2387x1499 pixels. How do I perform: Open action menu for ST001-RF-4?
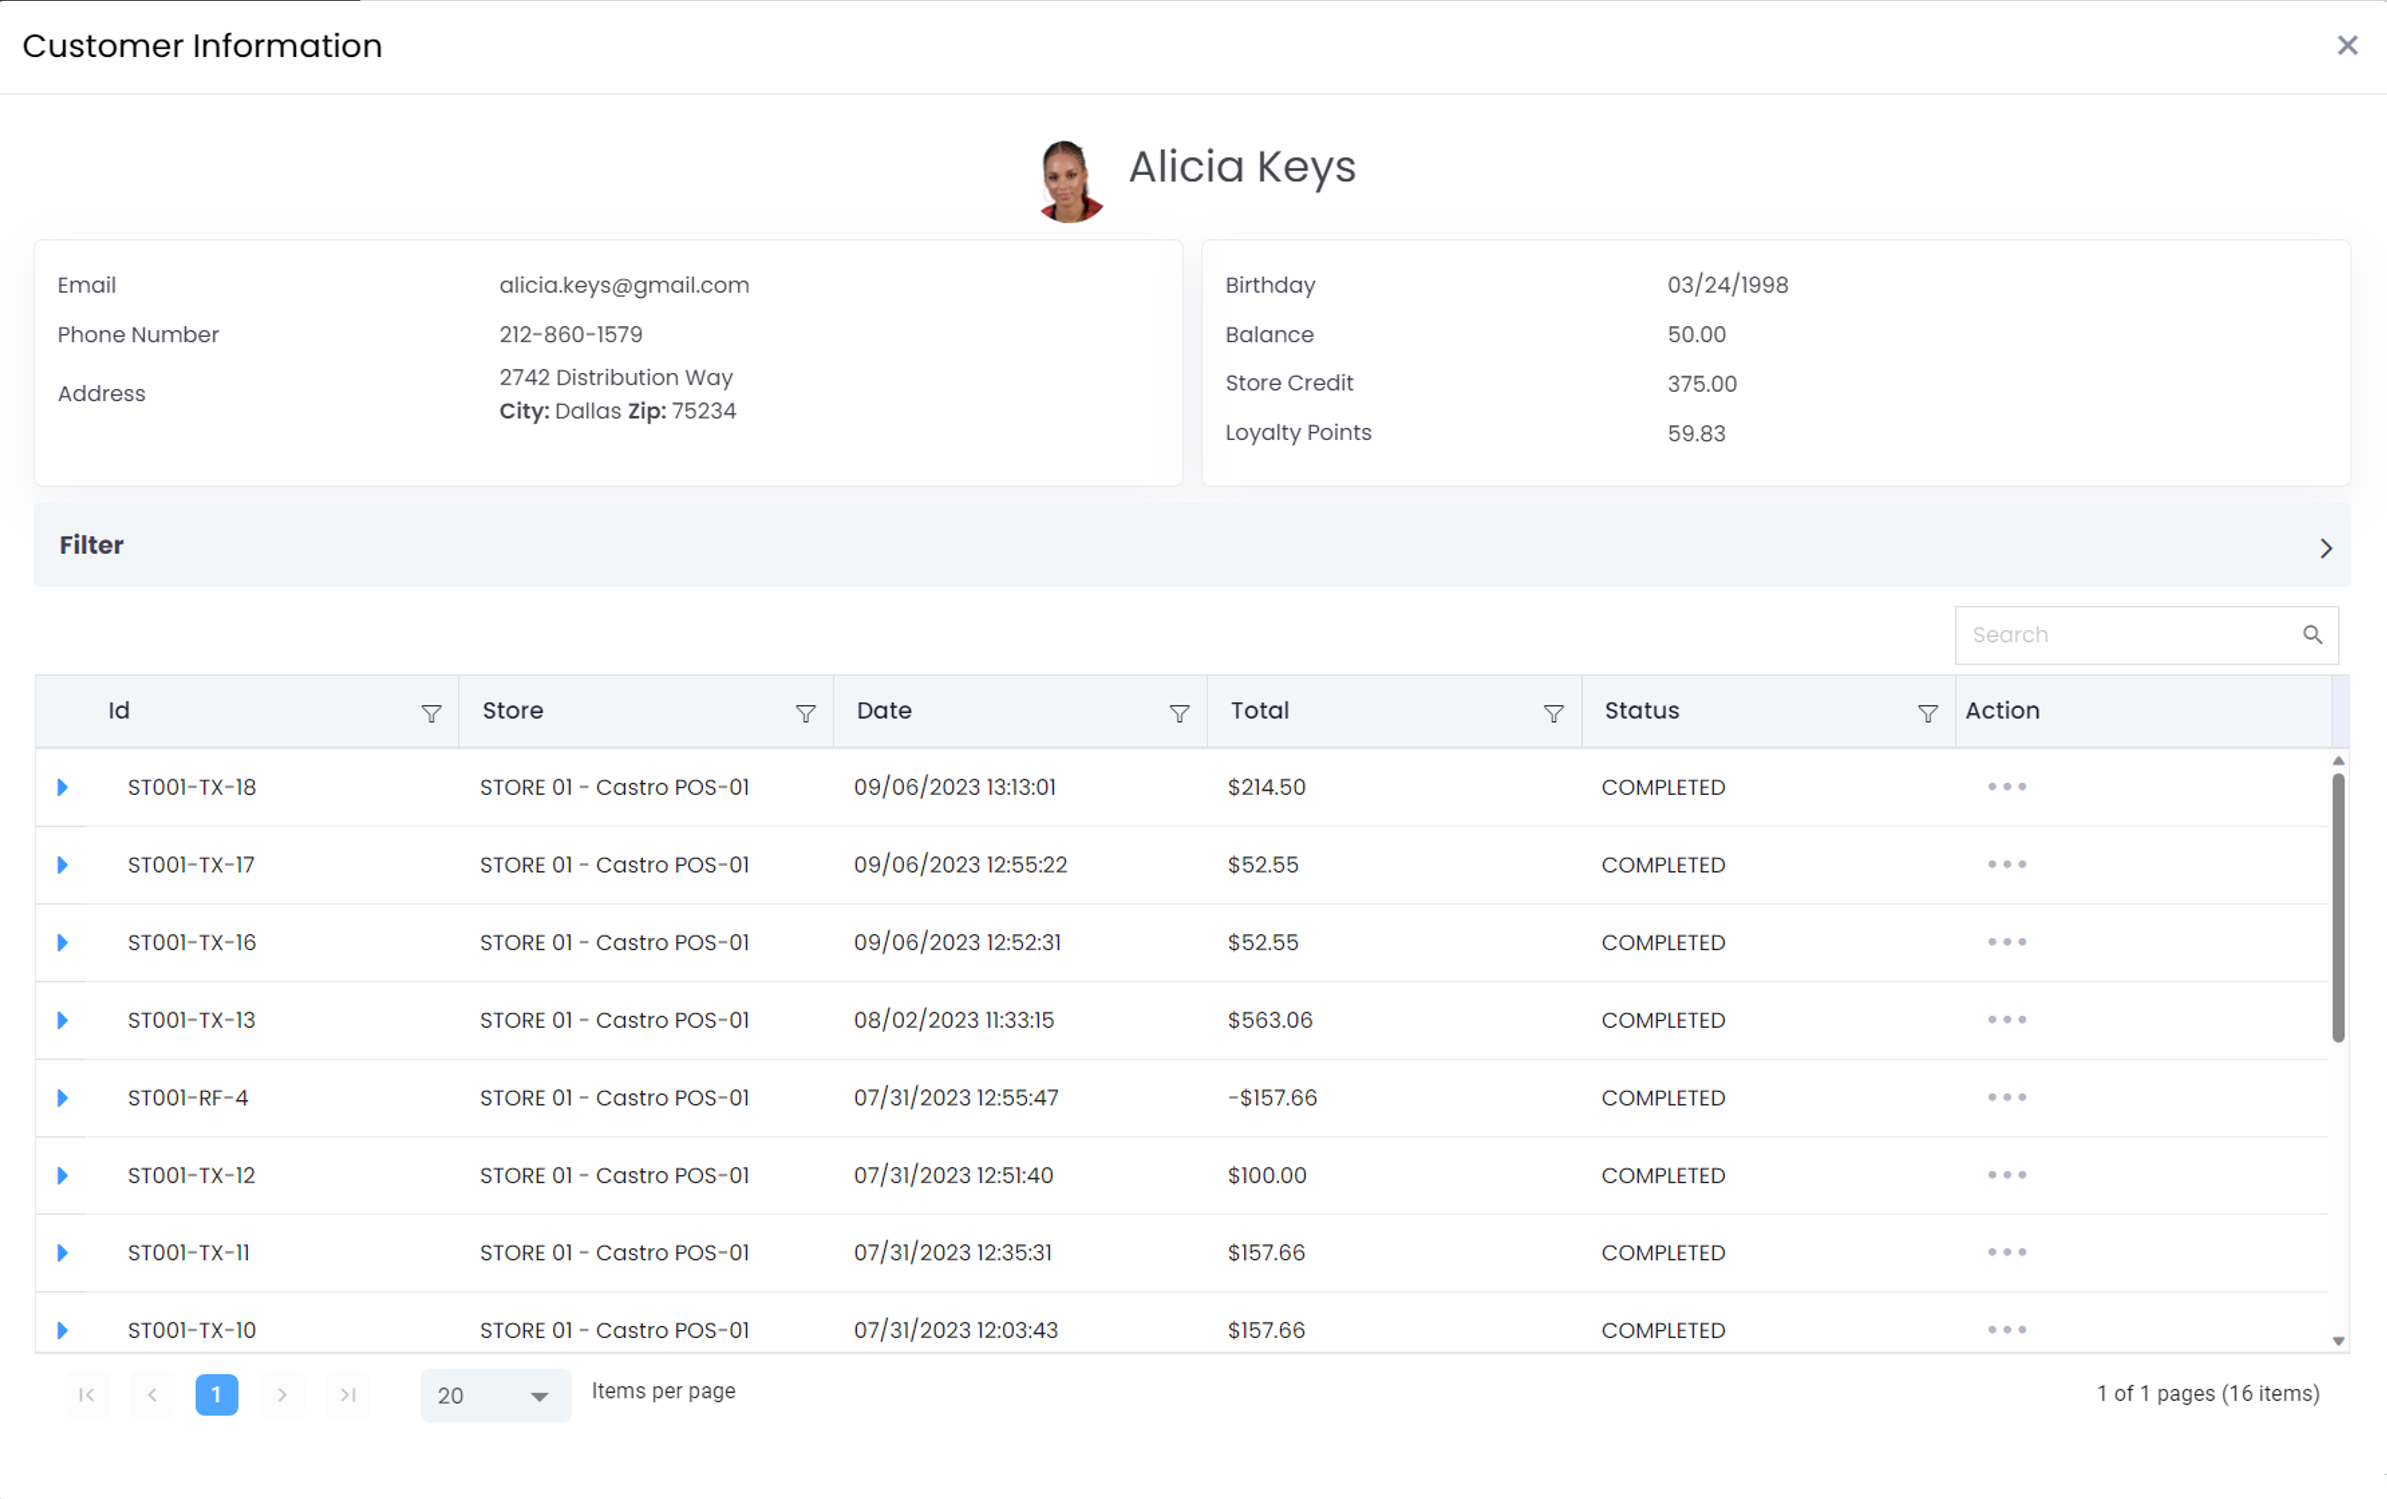tap(2006, 1097)
